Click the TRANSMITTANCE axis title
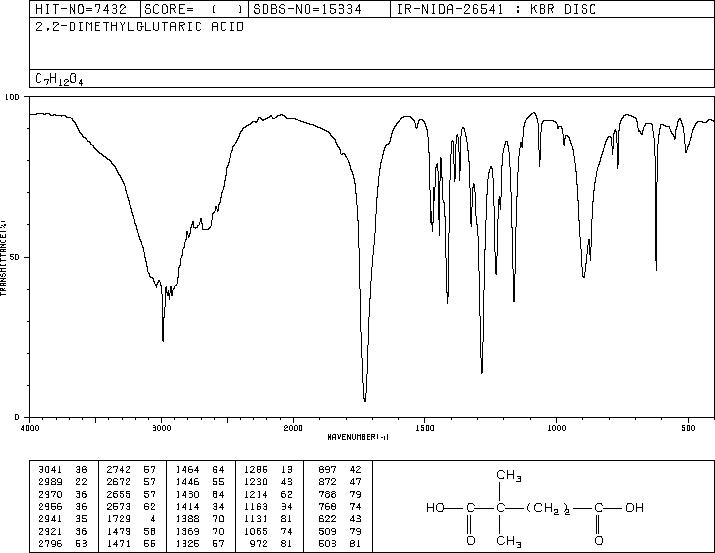Viewport: 715px width, 553px height. click(x=3, y=258)
